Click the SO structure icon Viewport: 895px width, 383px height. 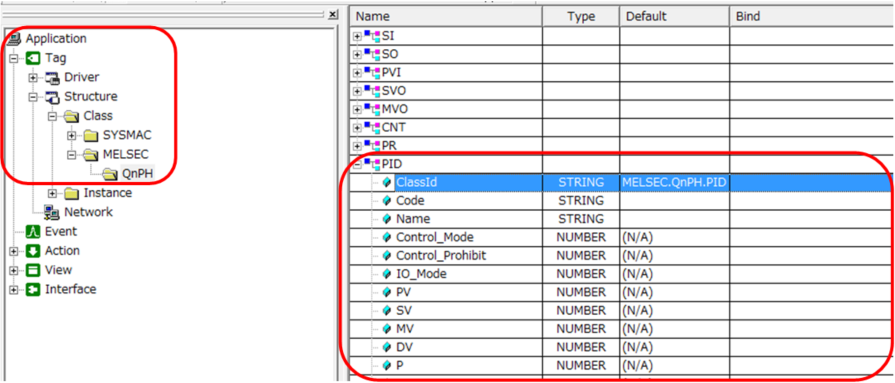(372, 55)
